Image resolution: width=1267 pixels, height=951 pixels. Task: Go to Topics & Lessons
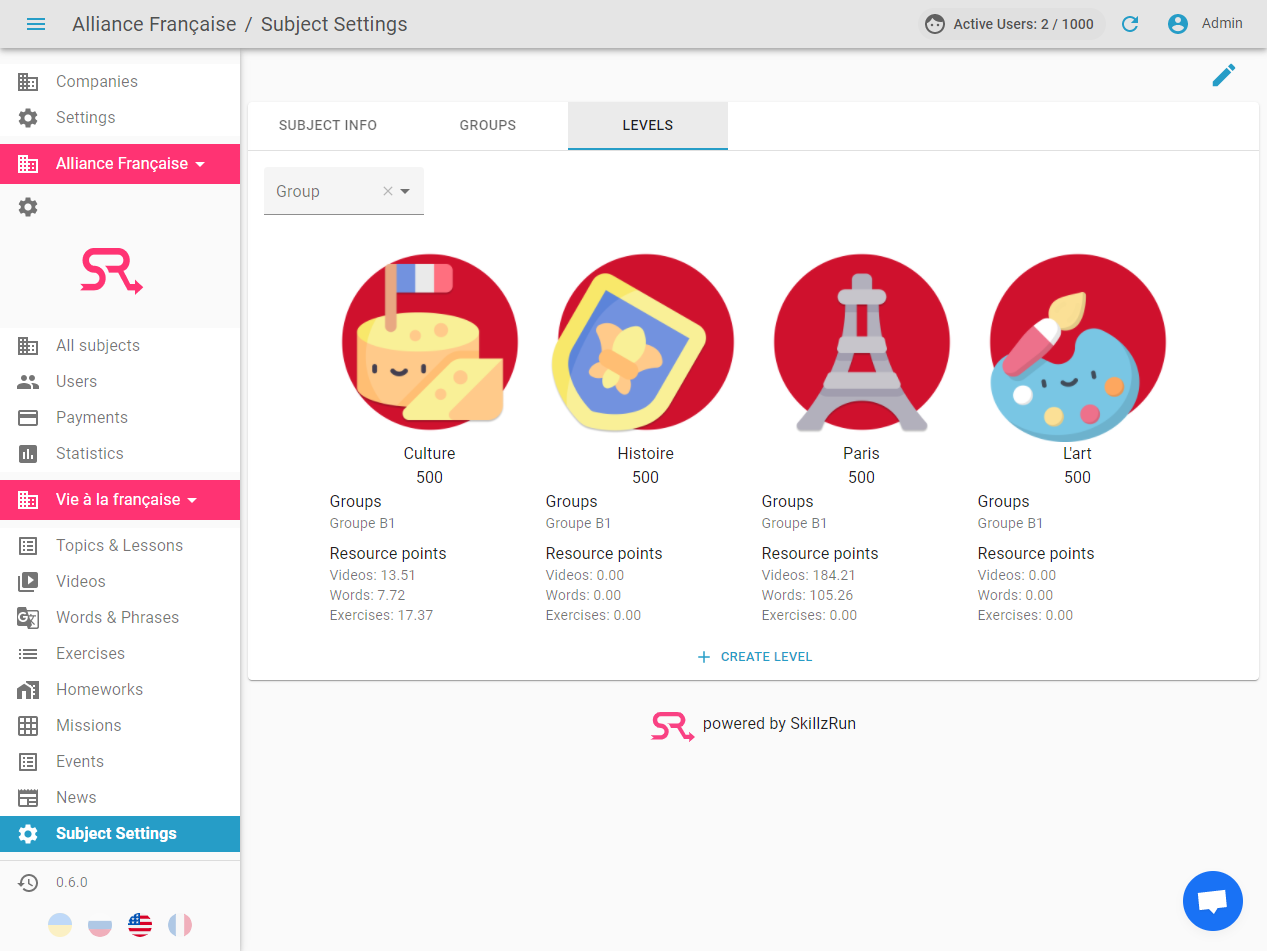pyautogui.click(x=120, y=546)
